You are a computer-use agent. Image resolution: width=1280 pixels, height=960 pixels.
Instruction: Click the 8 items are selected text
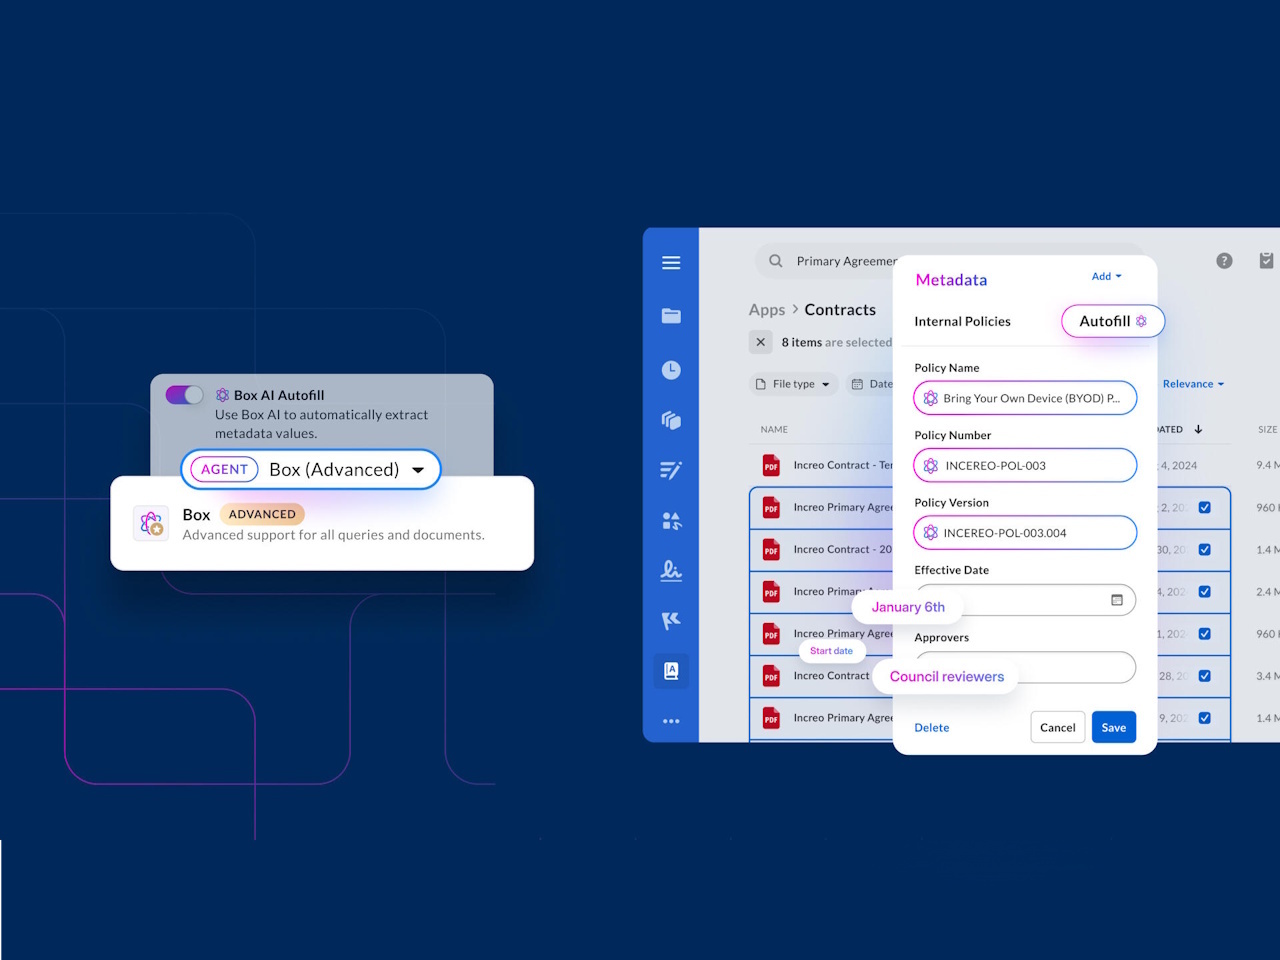tap(836, 342)
